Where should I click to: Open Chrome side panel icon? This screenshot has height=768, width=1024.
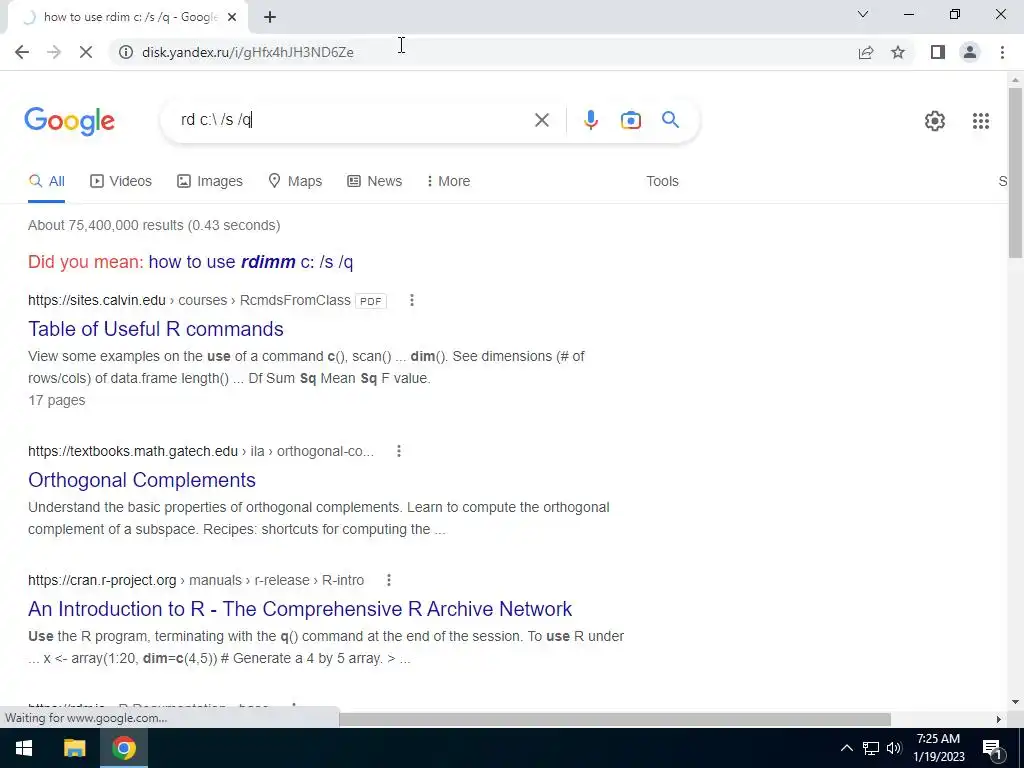(938, 52)
